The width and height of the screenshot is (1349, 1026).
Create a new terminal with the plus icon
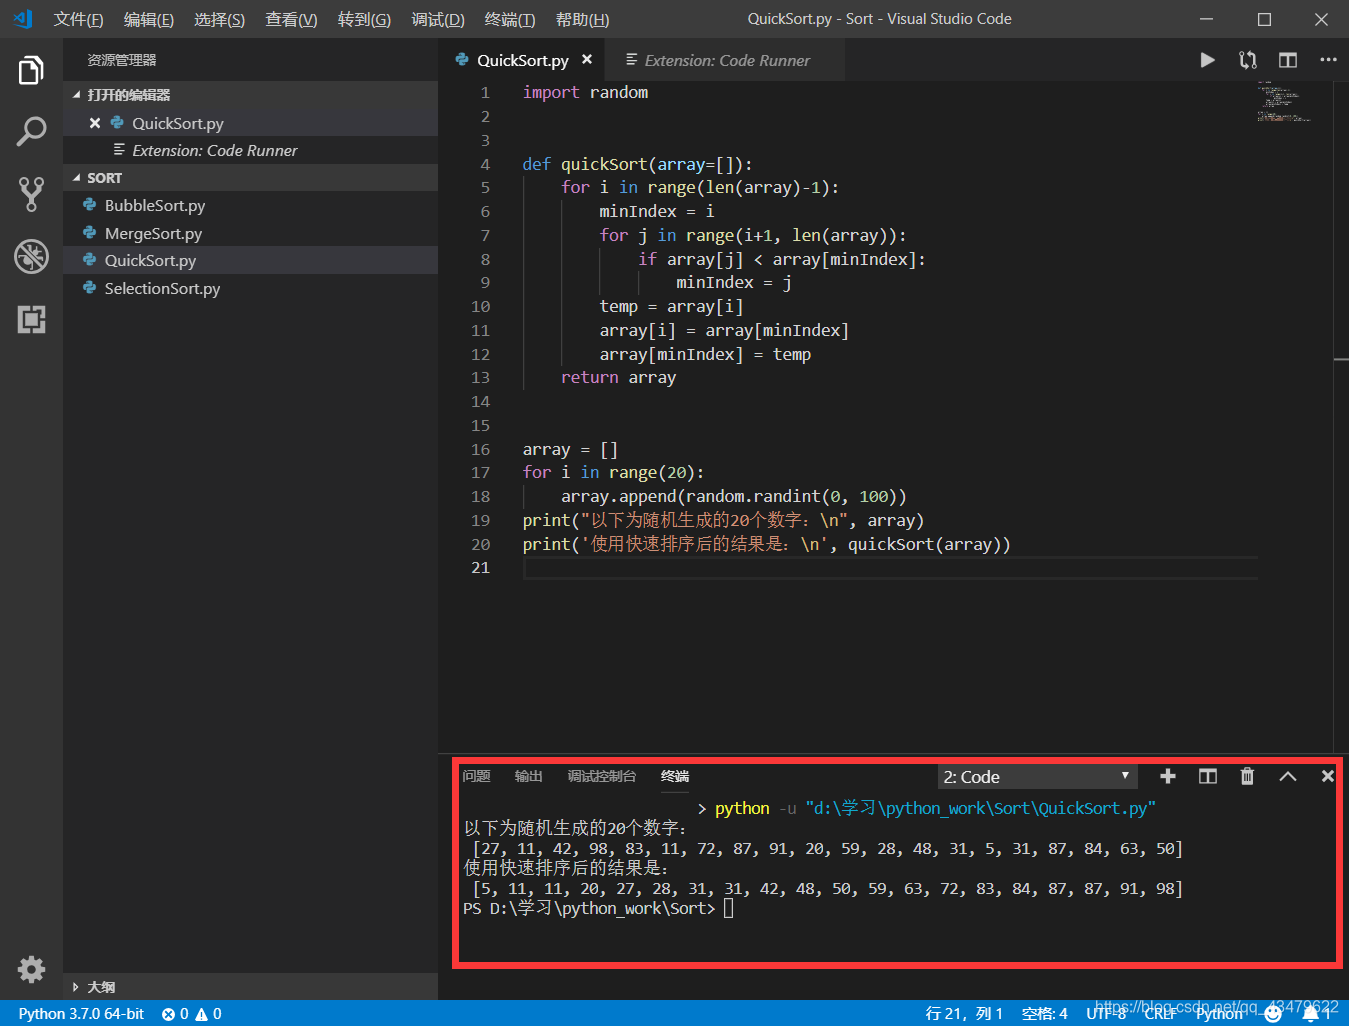pos(1167,776)
